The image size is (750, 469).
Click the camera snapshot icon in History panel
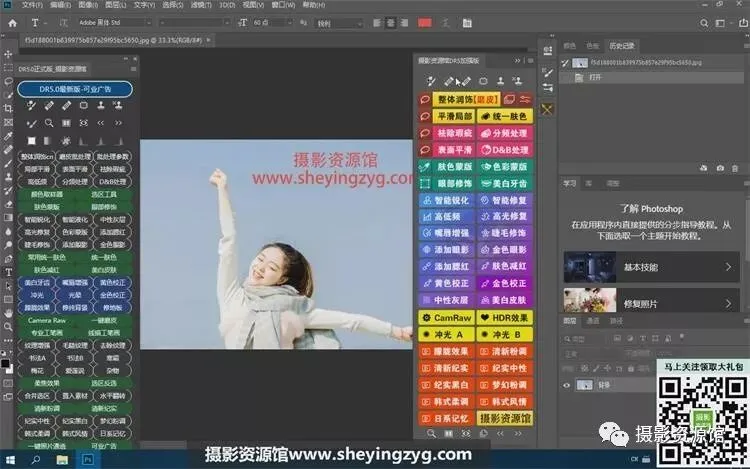coord(720,168)
